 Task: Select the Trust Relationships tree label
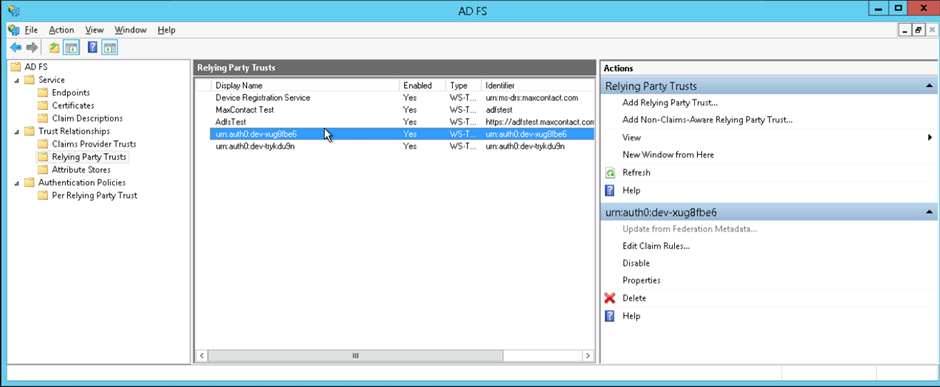tap(74, 131)
